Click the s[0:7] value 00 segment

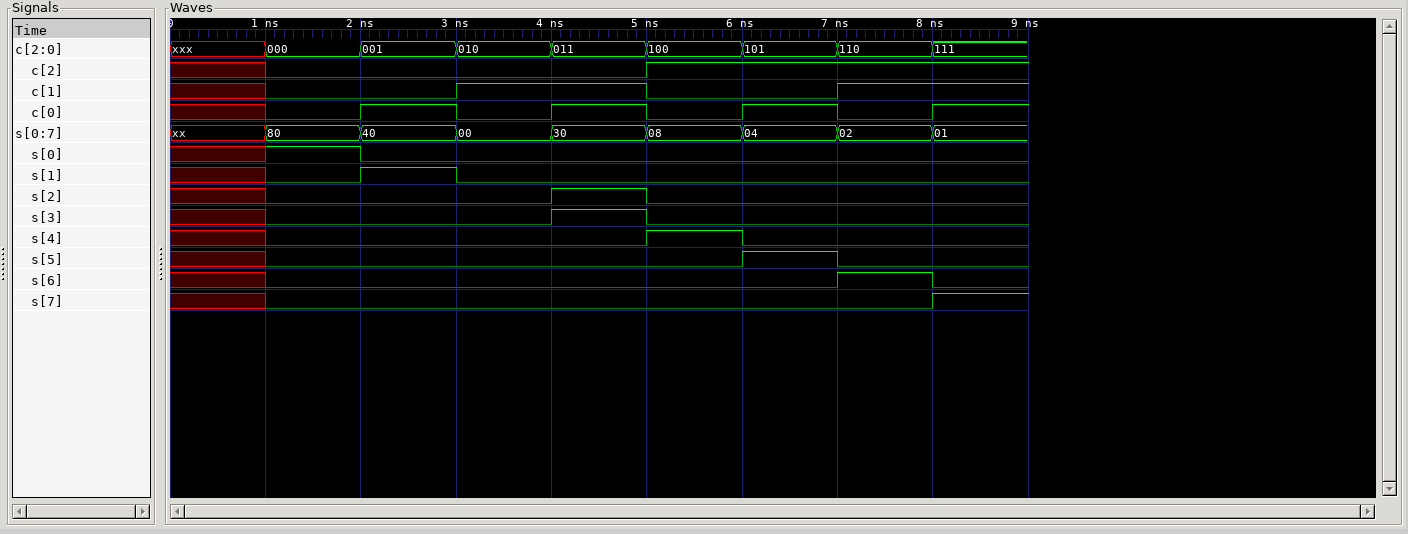pyautogui.click(x=503, y=133)
